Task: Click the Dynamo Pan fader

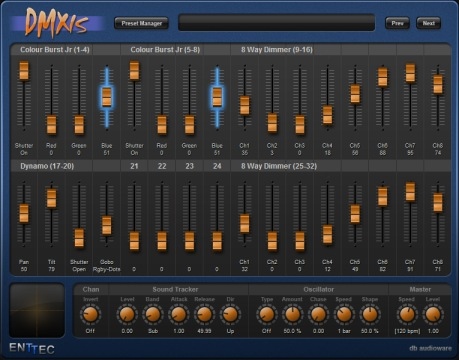Action: pos(24,213)
